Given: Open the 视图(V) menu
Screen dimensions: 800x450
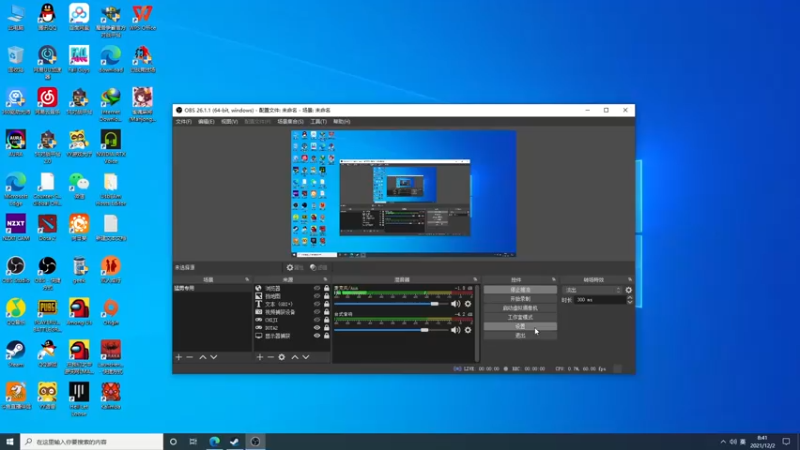Looking at the screenshot, I should tap(230, 122).
